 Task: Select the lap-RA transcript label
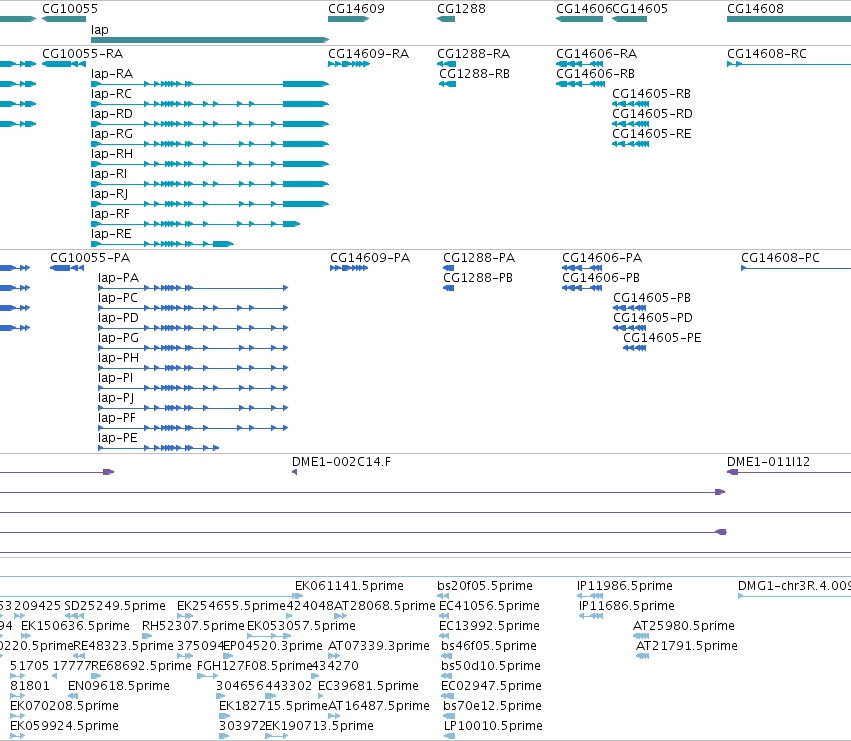[112, 74]
